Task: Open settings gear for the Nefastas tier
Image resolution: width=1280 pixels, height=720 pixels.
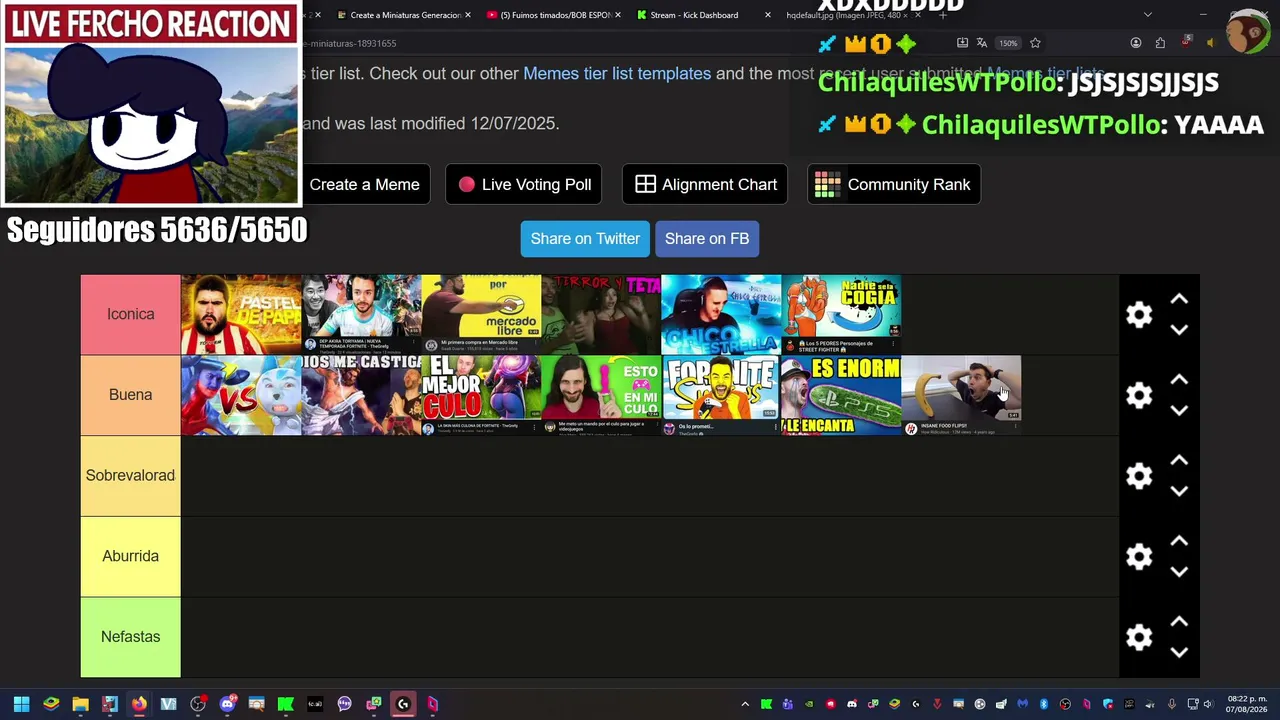Action: 1139,637
